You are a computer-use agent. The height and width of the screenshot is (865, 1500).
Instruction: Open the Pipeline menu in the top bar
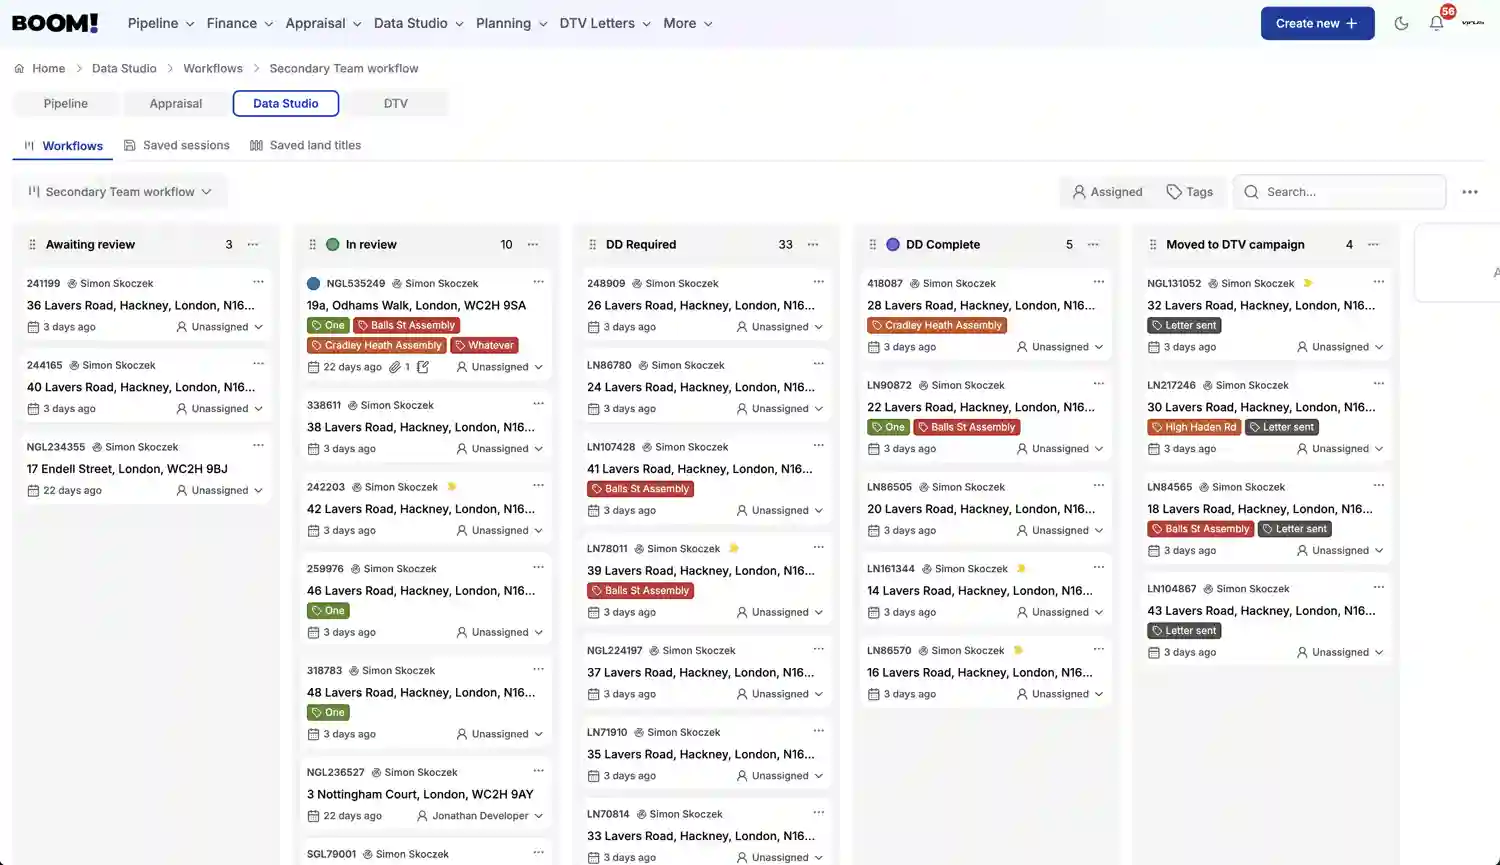pyautogui.click(x=161, y=23)
